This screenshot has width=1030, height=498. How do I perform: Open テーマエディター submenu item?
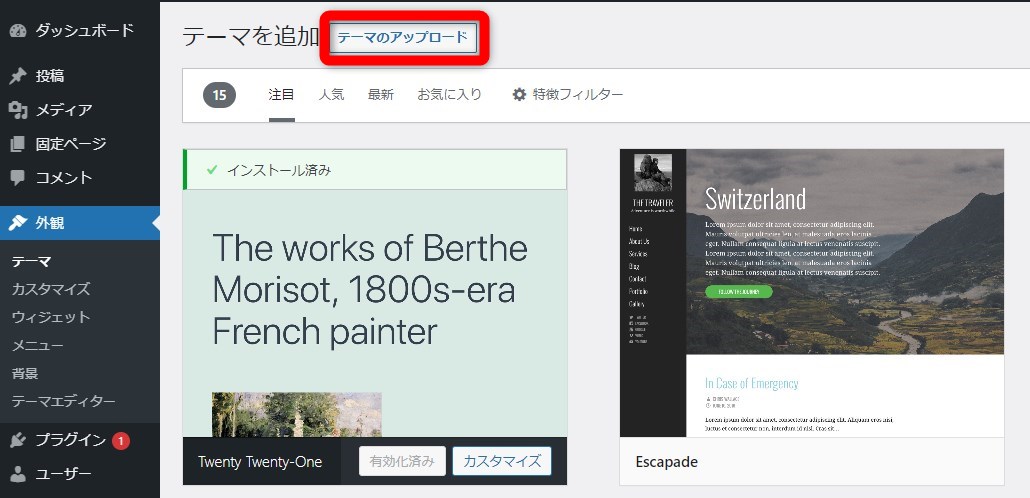[x=63, y=401]
